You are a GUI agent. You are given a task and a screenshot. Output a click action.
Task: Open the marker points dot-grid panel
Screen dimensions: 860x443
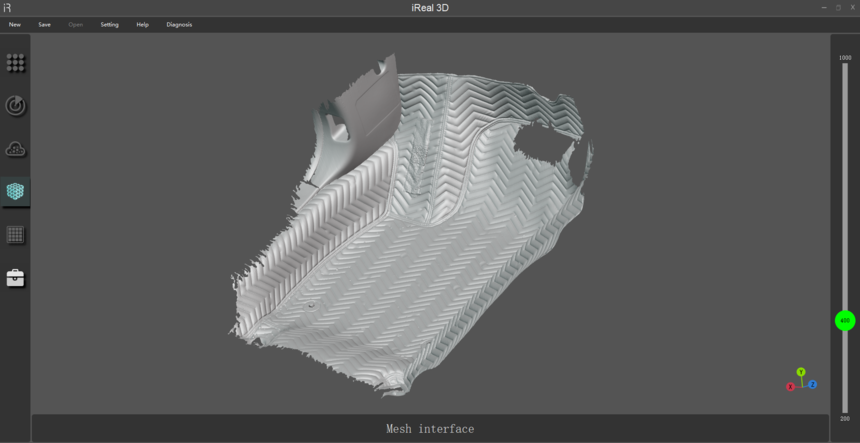tap(15, 62)
